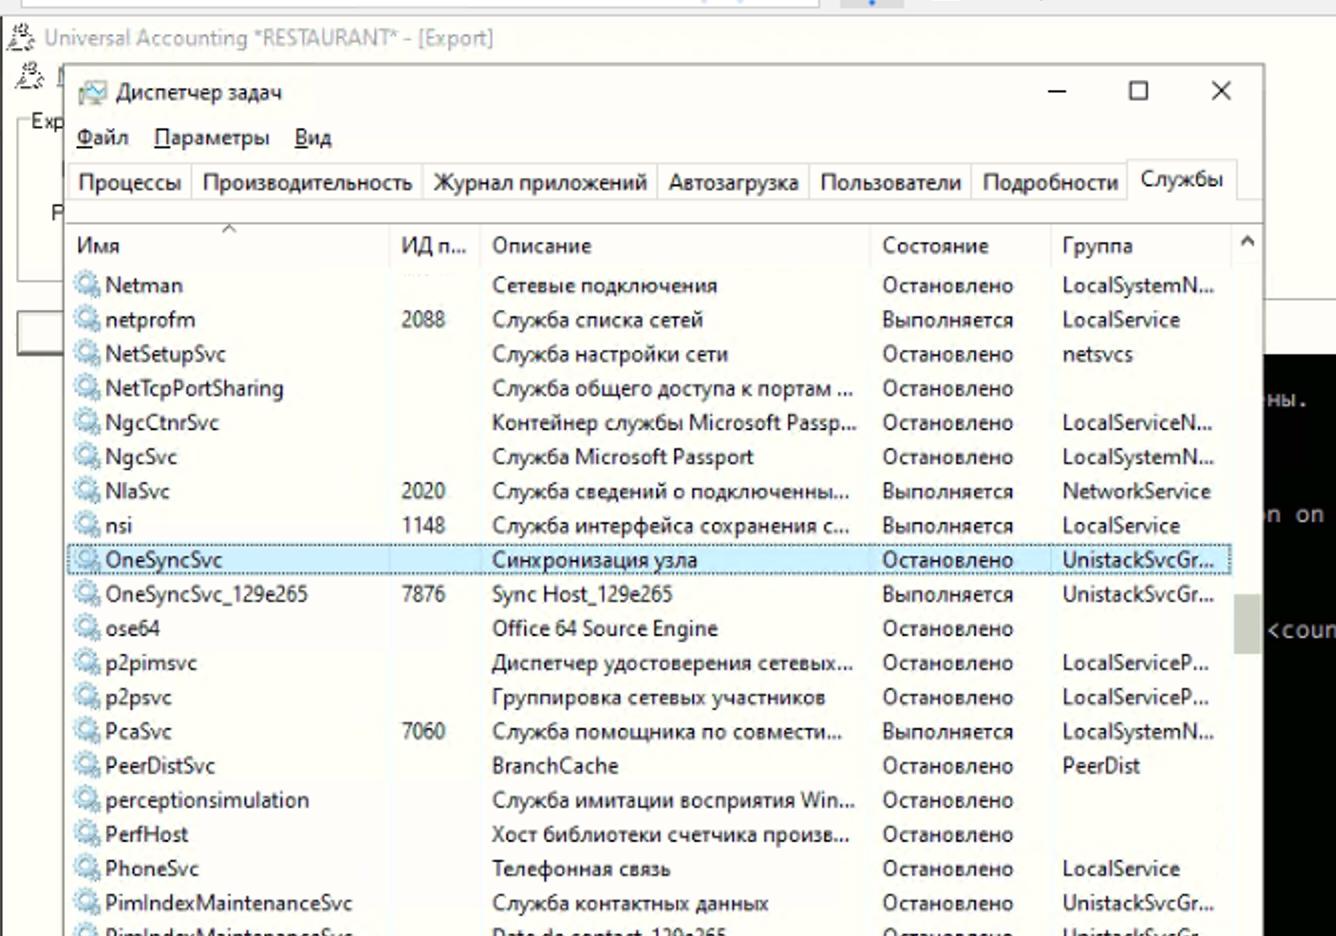Sort by the Состояние column header
The image size is (1336, 936).
point(961,245)
